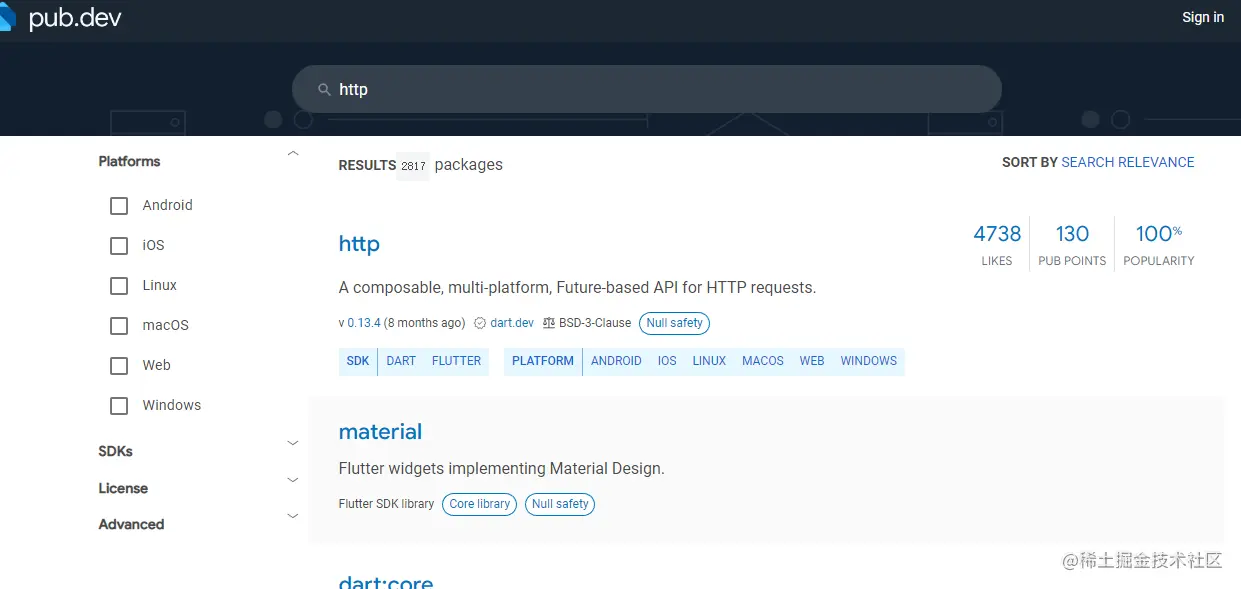Focus the http search input field
Image resolution: width=1241 pixels, height=589 pixels.
[646, 89]
